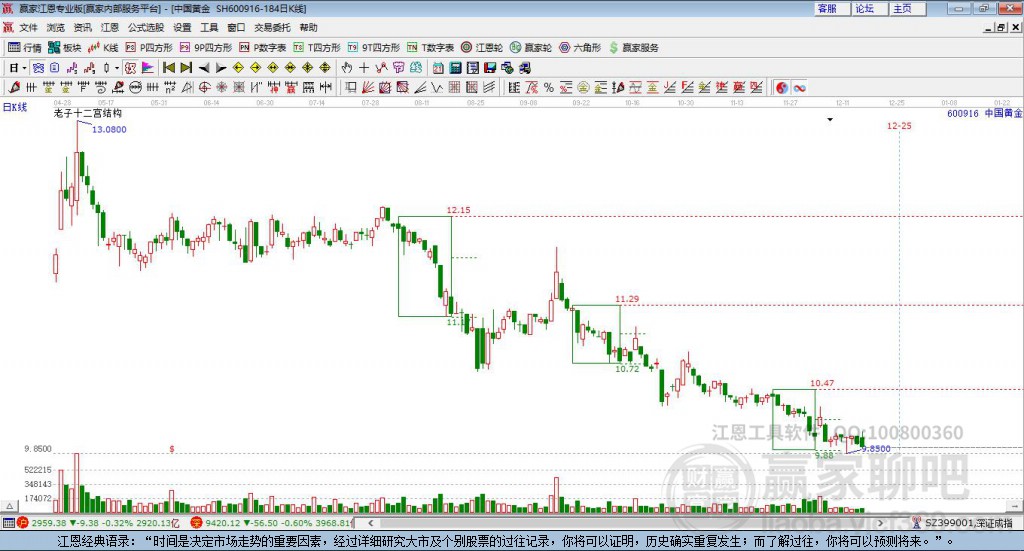Expand the 日 period dropdown arrow
1024x551 pixels.
(24, 68)
